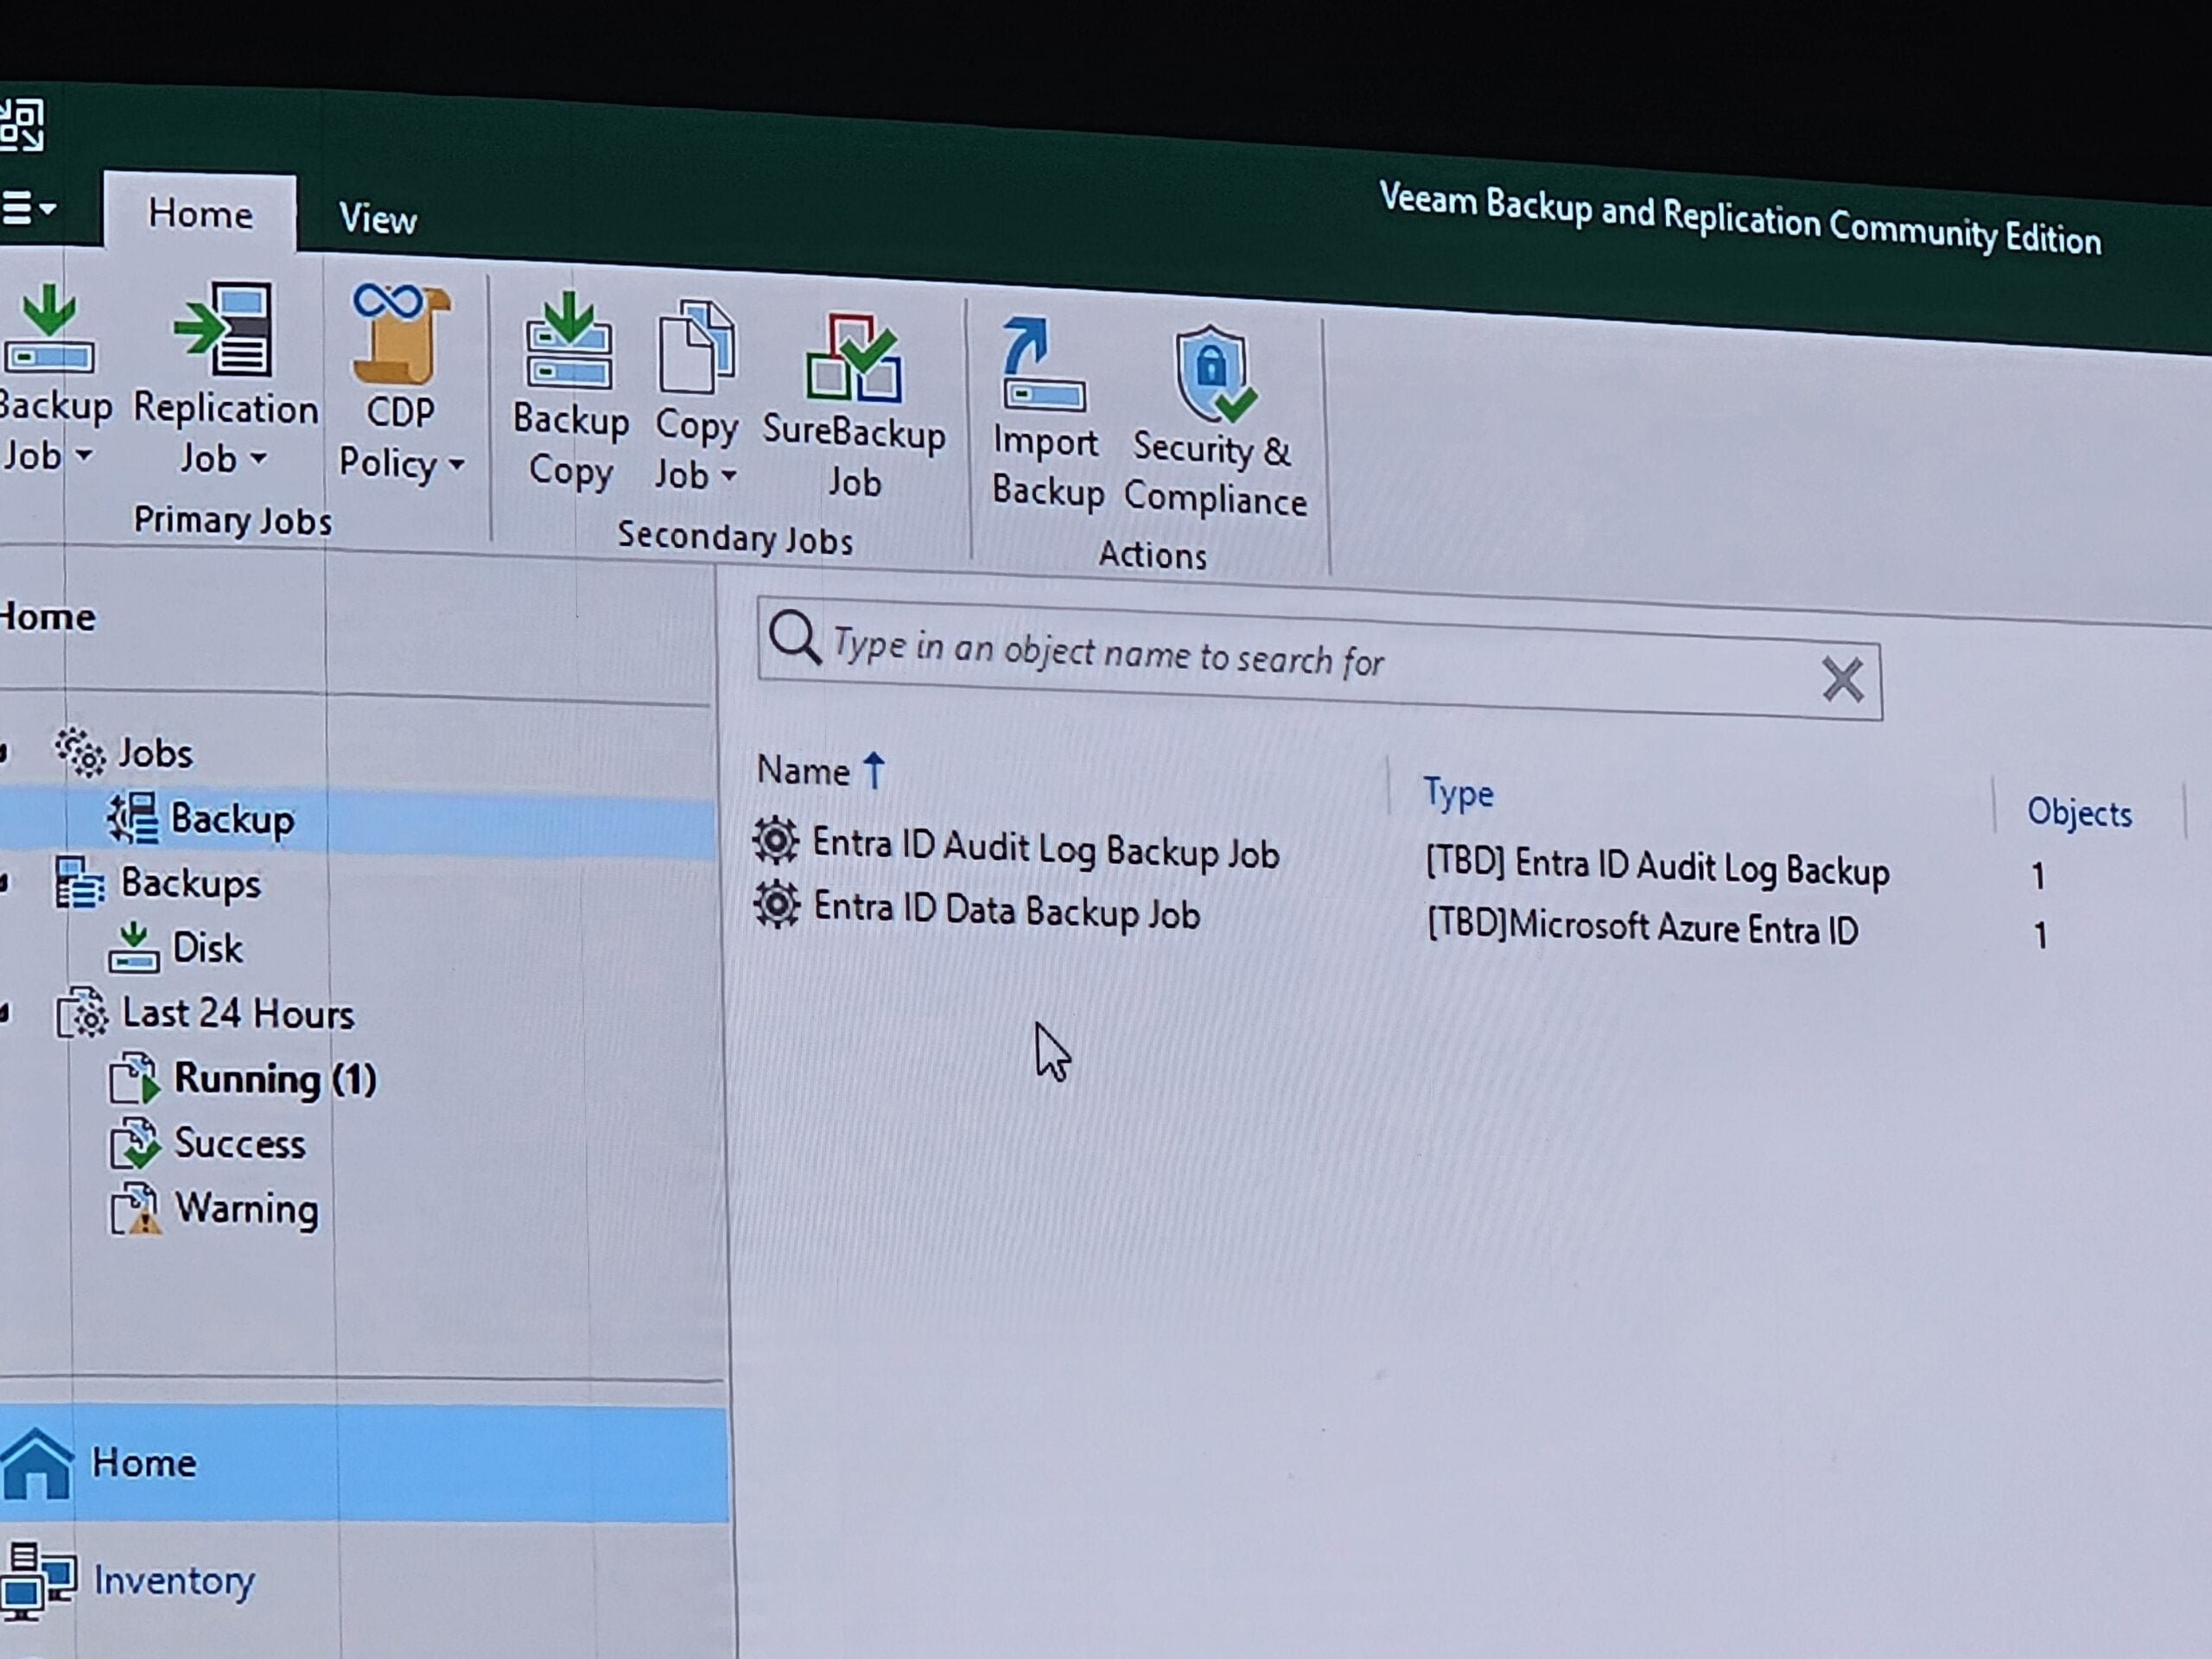Image resolution: width=2212 pixels, height=1659 pixels.
Task: Select the Home ribbon tab
Action: (x=200, y=214)
